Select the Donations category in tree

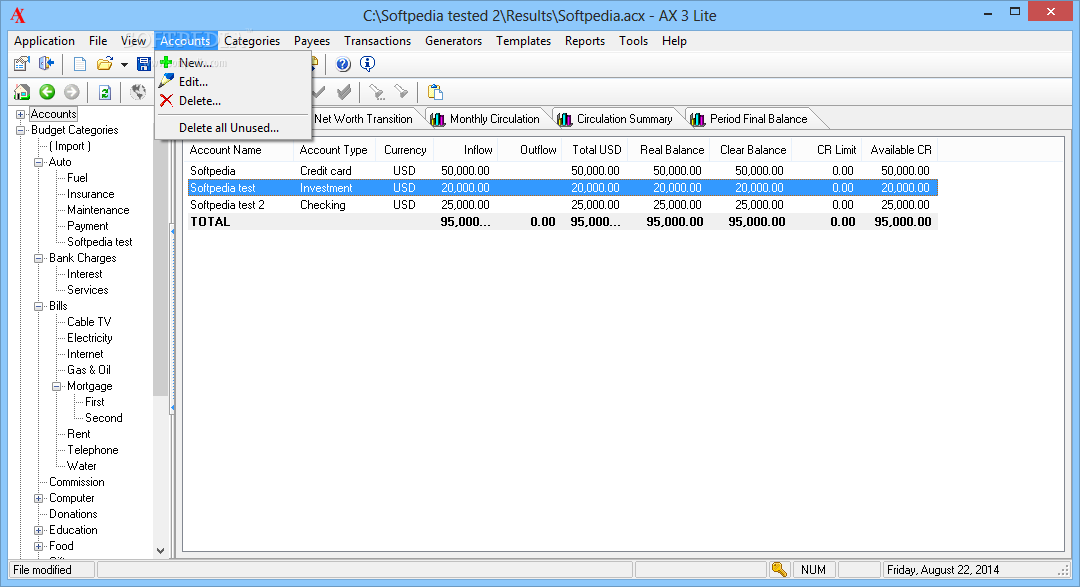[x=73, y=514]
